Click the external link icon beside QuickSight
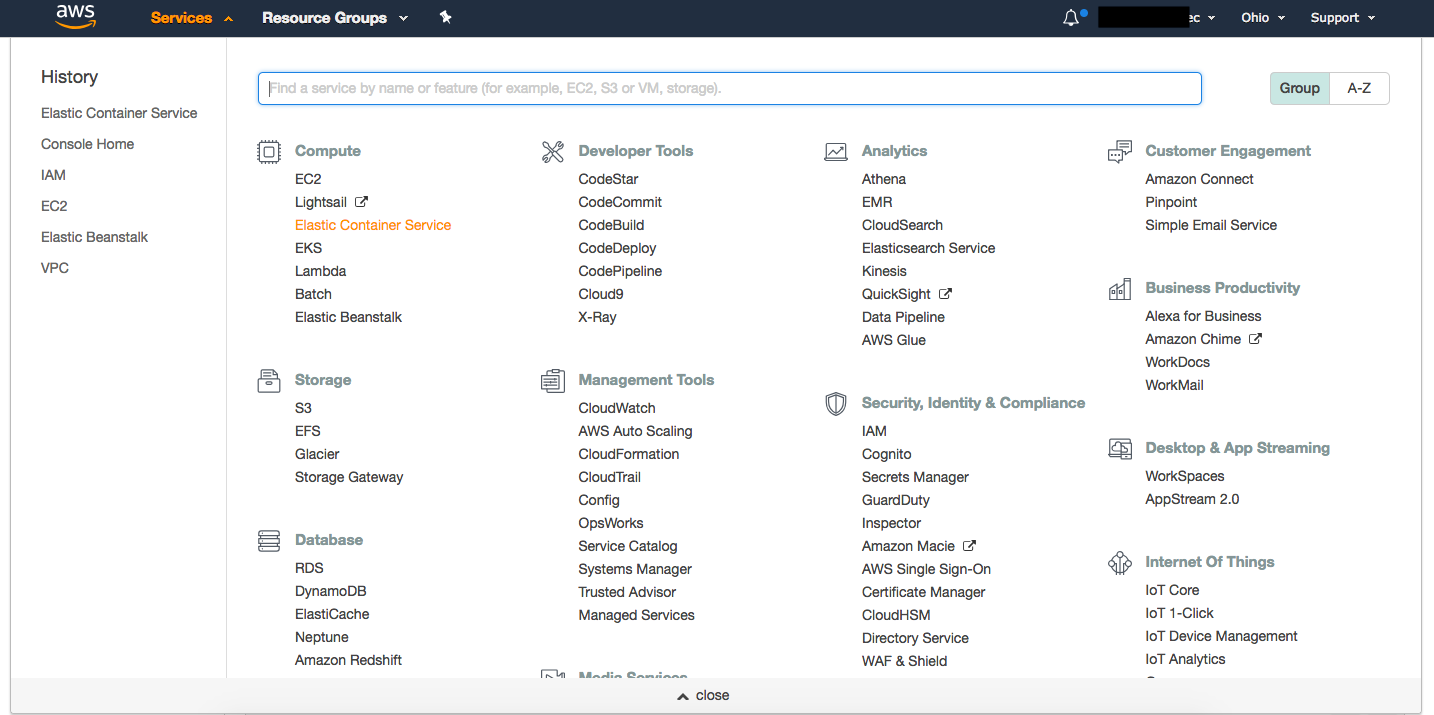The height and width of the screenshot is (715, 1434). [x=946, y=294]
